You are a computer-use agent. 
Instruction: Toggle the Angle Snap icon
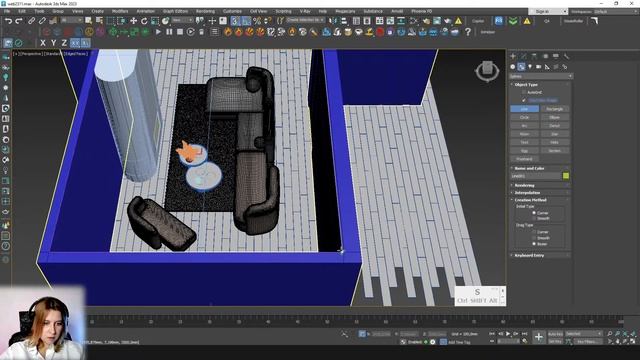[246, 21]
